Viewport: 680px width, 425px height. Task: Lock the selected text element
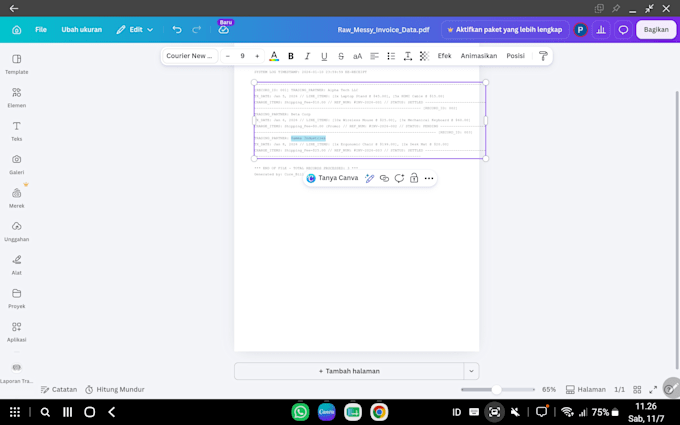pos(414,178)
